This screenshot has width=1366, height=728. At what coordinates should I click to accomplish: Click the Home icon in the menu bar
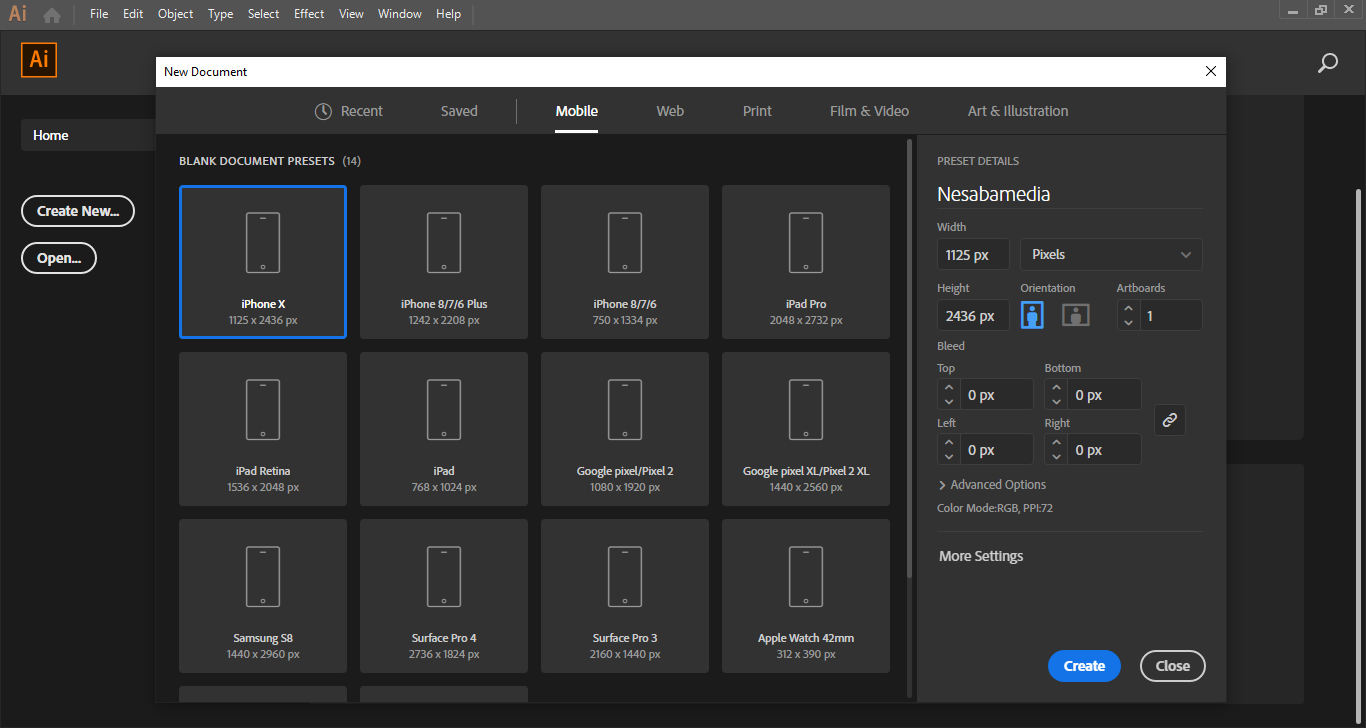(x=52, y=15)
